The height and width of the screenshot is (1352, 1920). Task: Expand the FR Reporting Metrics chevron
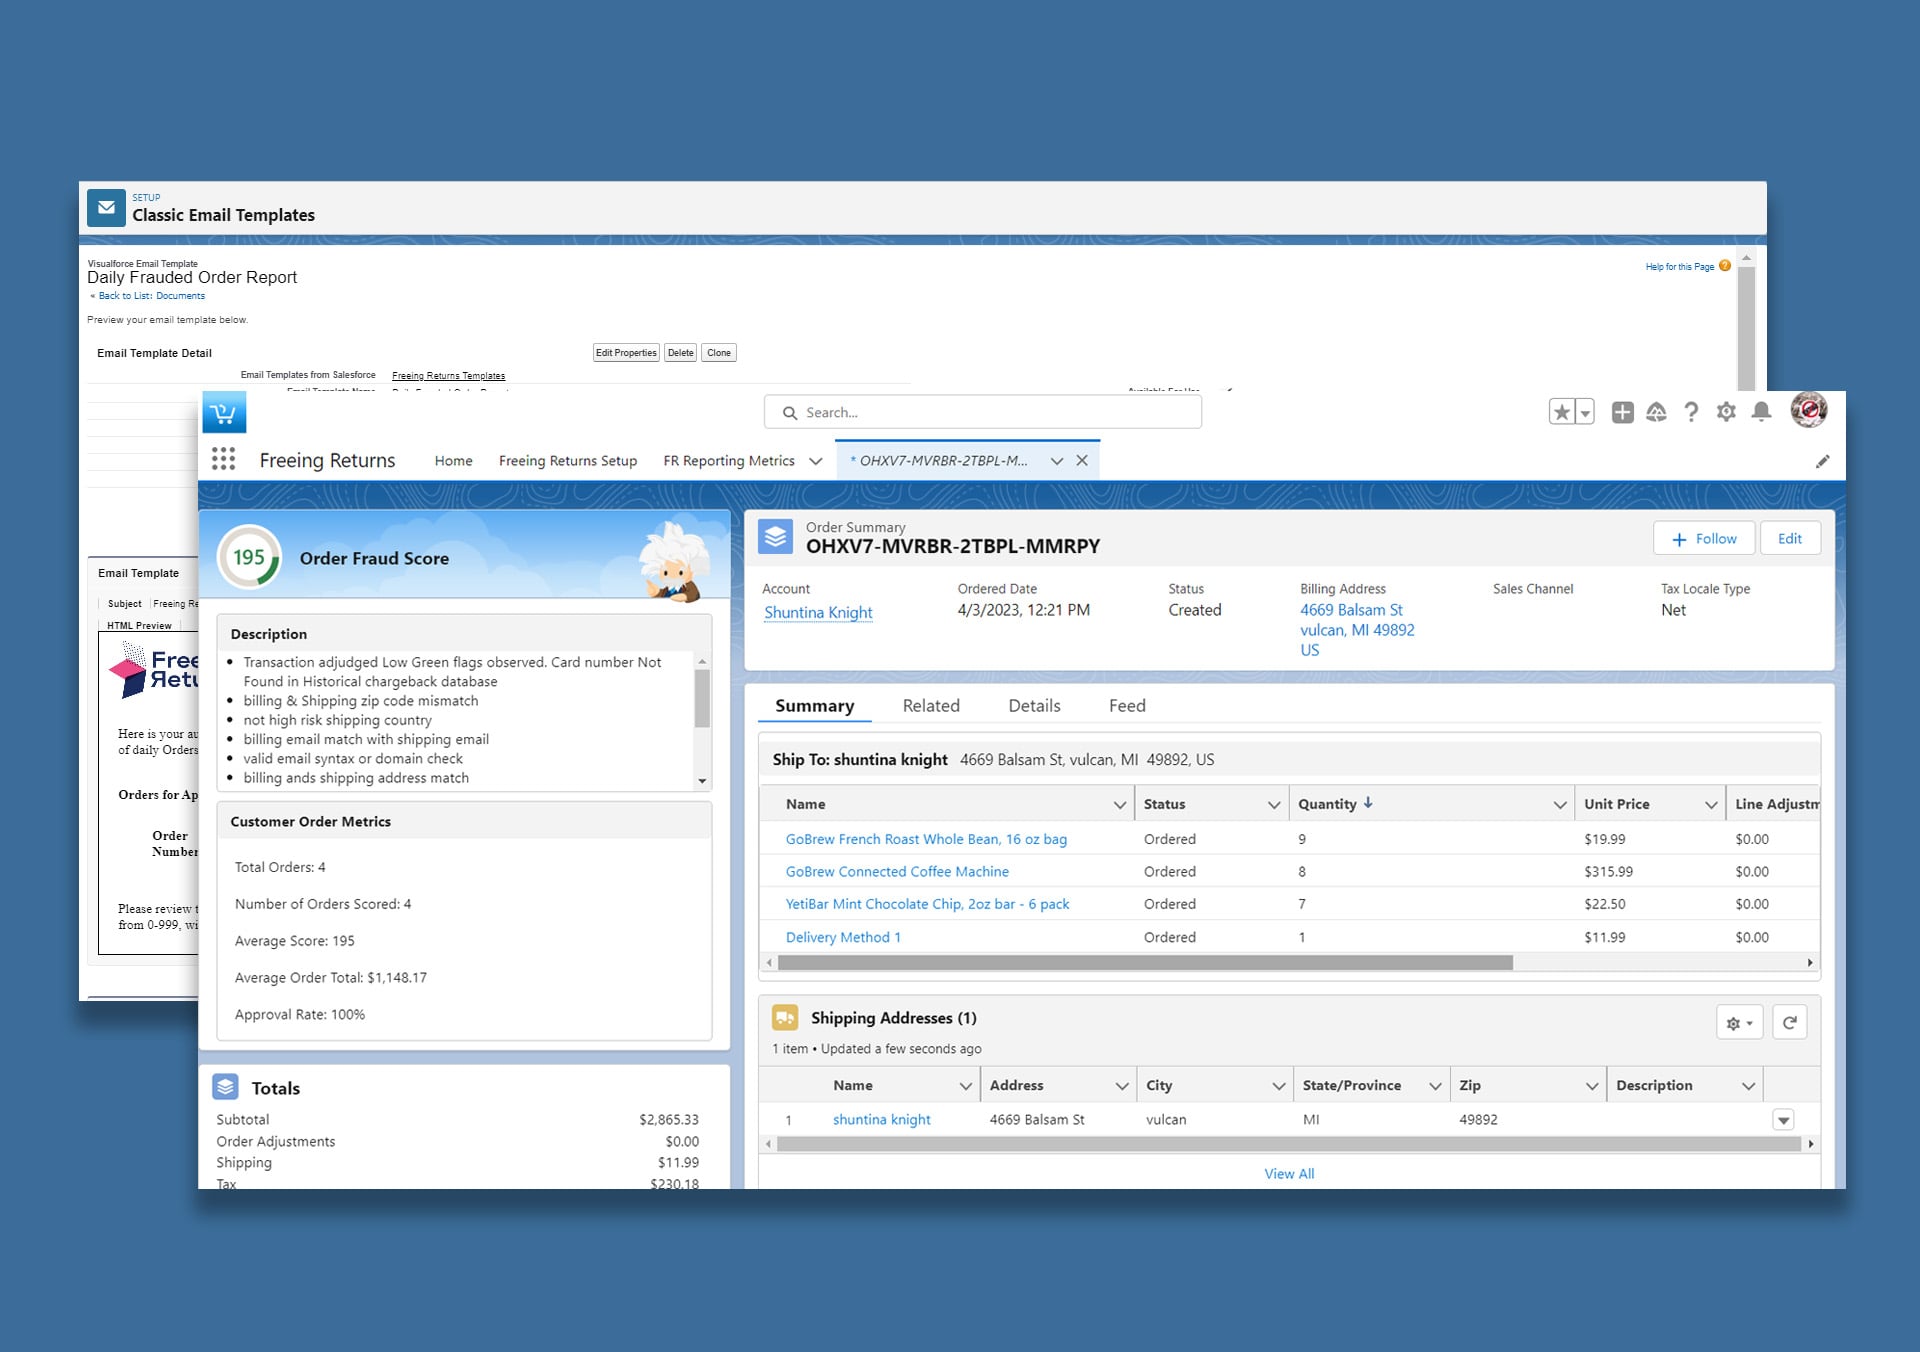click(x=816, y=461)
